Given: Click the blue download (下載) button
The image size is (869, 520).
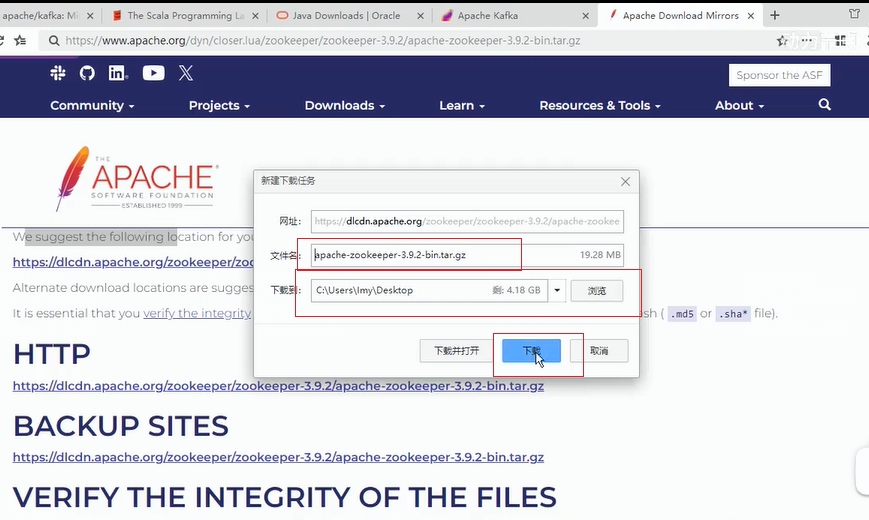Looking at the screenshot, I should 531,351.
